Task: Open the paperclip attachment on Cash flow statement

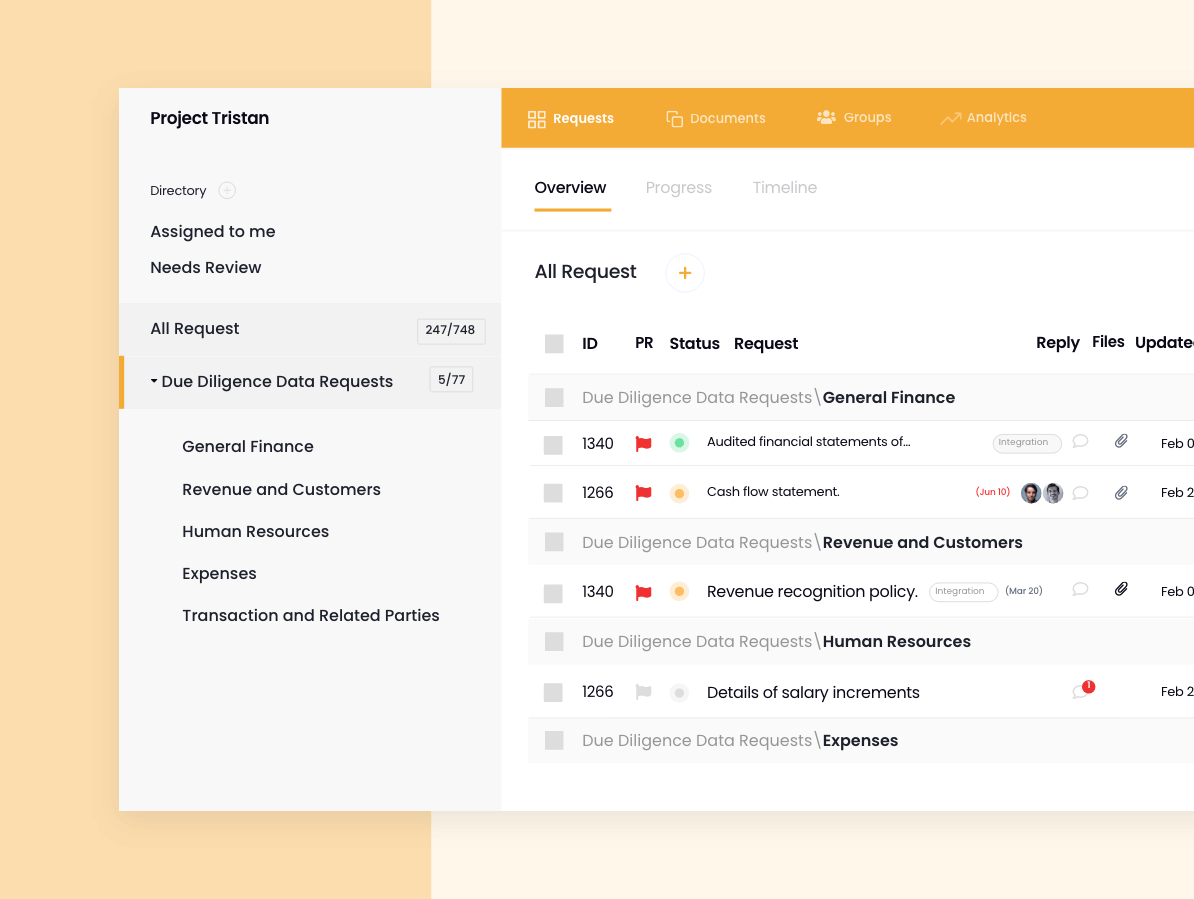Action: 1121,492
